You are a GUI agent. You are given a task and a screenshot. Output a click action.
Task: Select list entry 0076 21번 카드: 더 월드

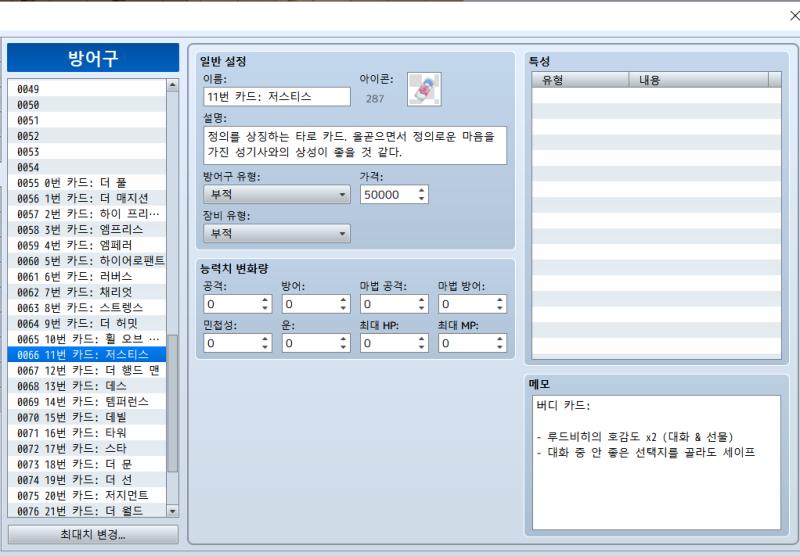point(87,511)
